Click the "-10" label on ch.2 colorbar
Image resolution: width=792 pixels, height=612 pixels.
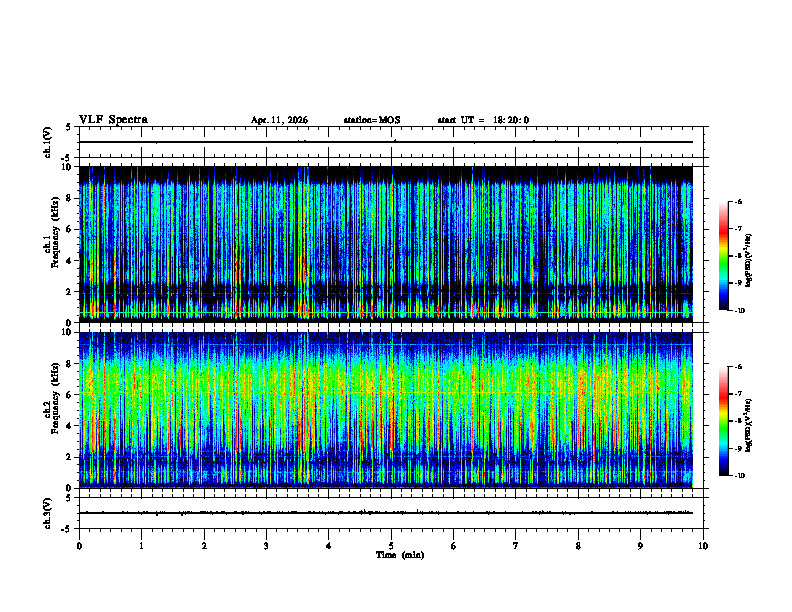point(740,476)
